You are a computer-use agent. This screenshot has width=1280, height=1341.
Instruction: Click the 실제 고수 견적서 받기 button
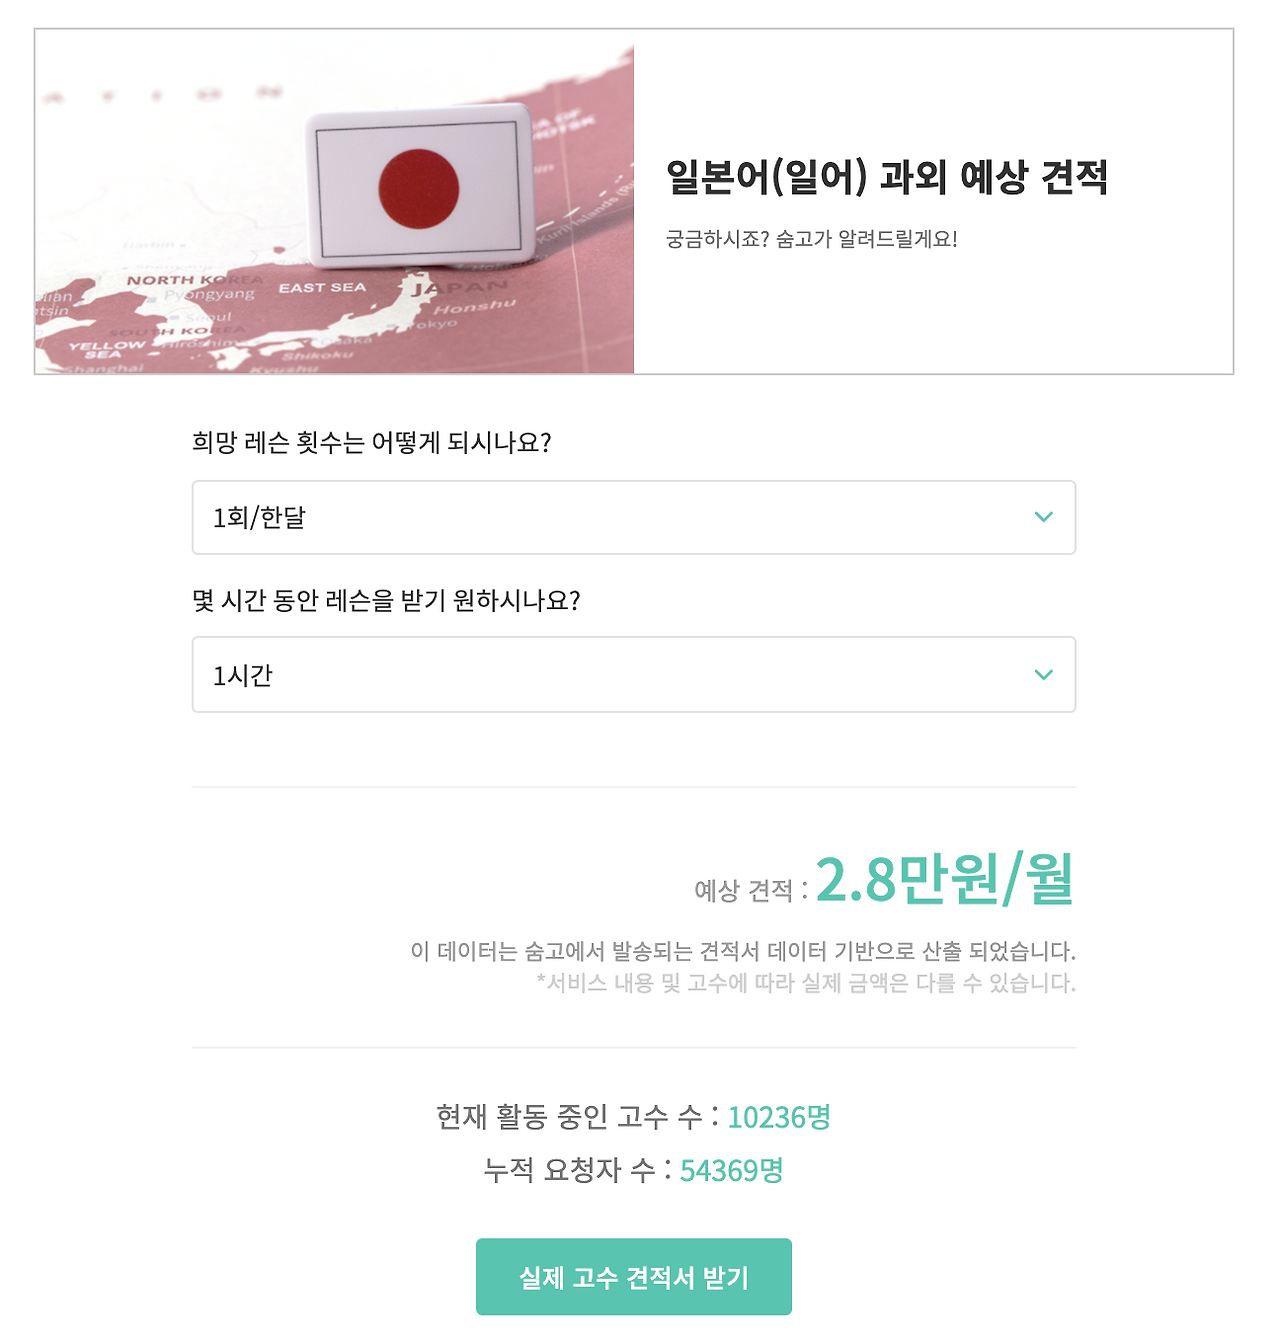634,1276
